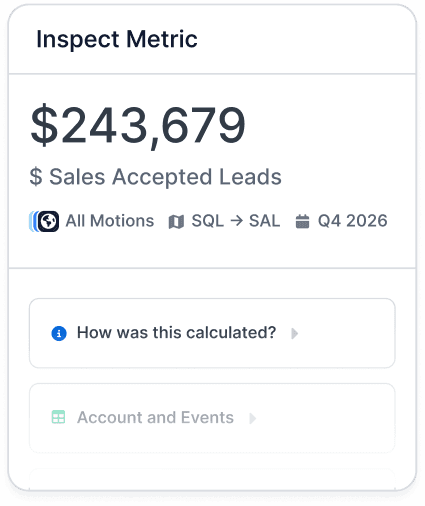This screenshot has height=506, width=425.
Task: Click the partially visible card below Account and Events
Action: [x=212, y=479]
